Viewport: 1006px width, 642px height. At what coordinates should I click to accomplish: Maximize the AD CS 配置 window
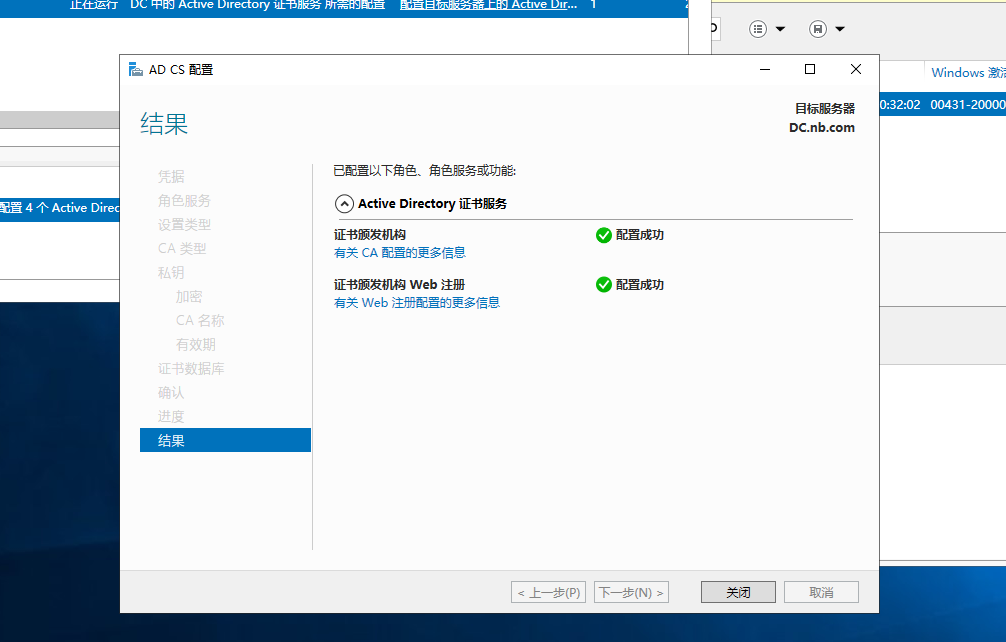tap(810, 69)
